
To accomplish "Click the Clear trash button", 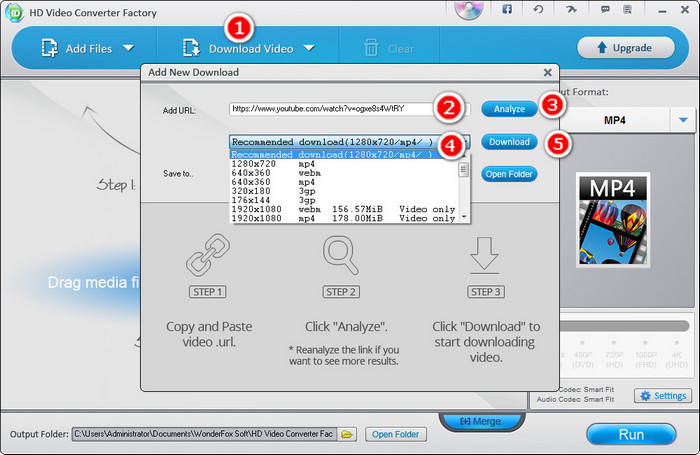I will point(389,48).
